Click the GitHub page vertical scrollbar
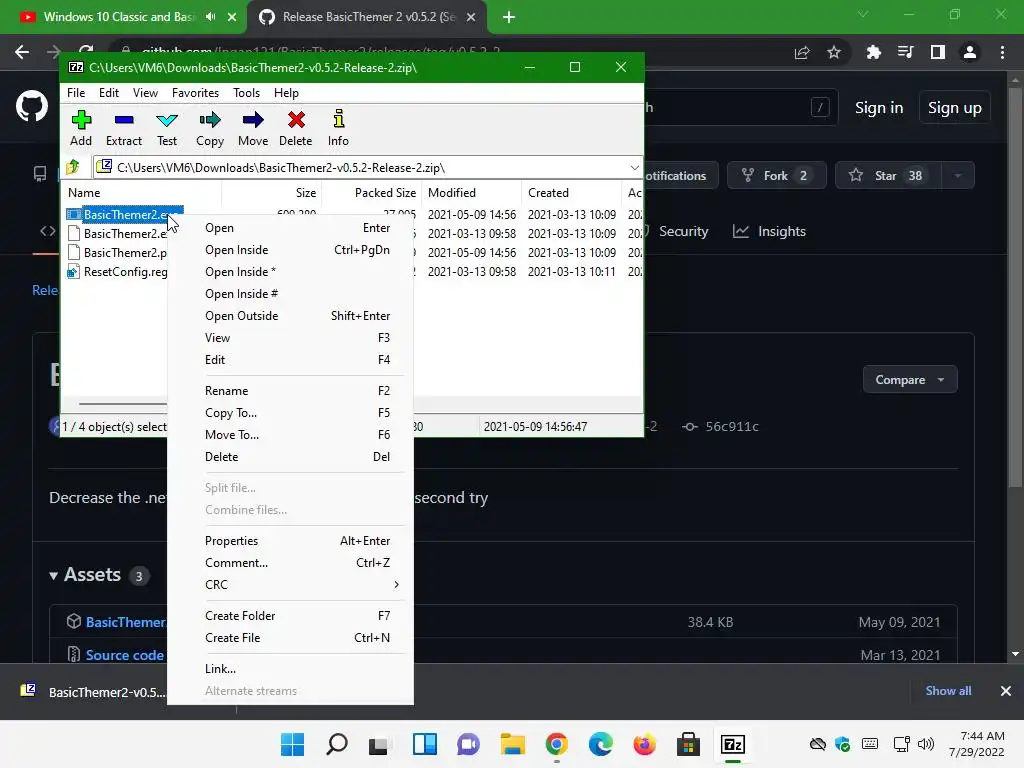The height and width of the screenshot is (768, 1024). (x=1015, y=287)
